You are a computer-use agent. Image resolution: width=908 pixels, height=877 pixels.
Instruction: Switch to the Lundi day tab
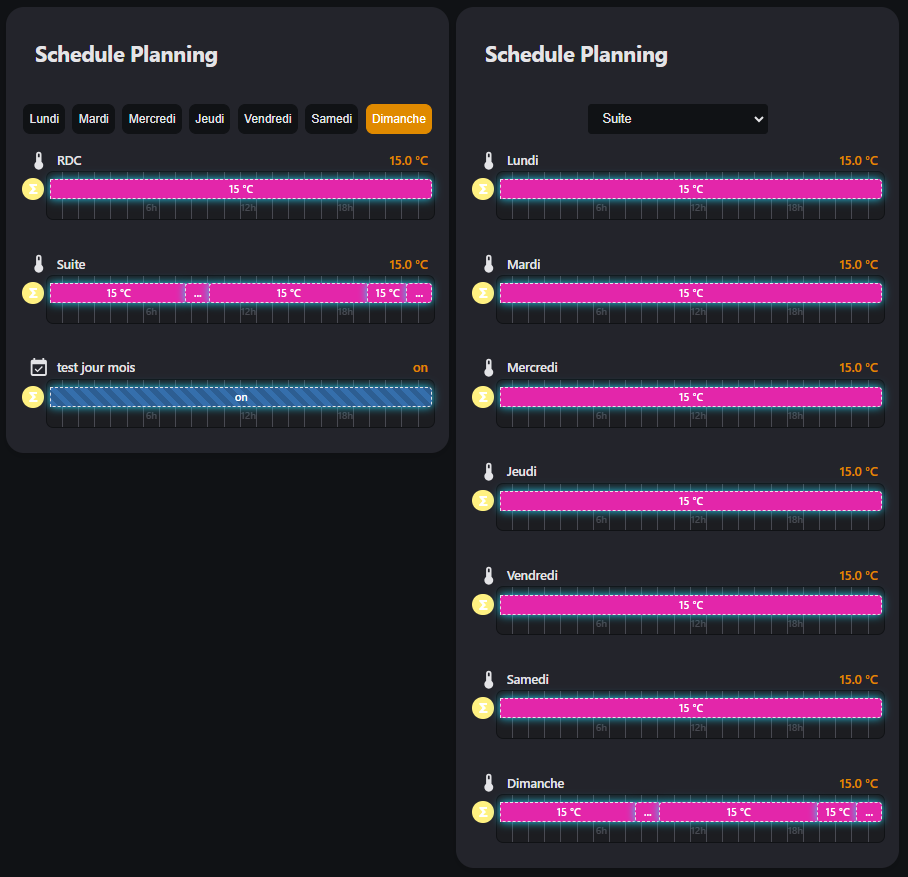(x=44, y=119)
